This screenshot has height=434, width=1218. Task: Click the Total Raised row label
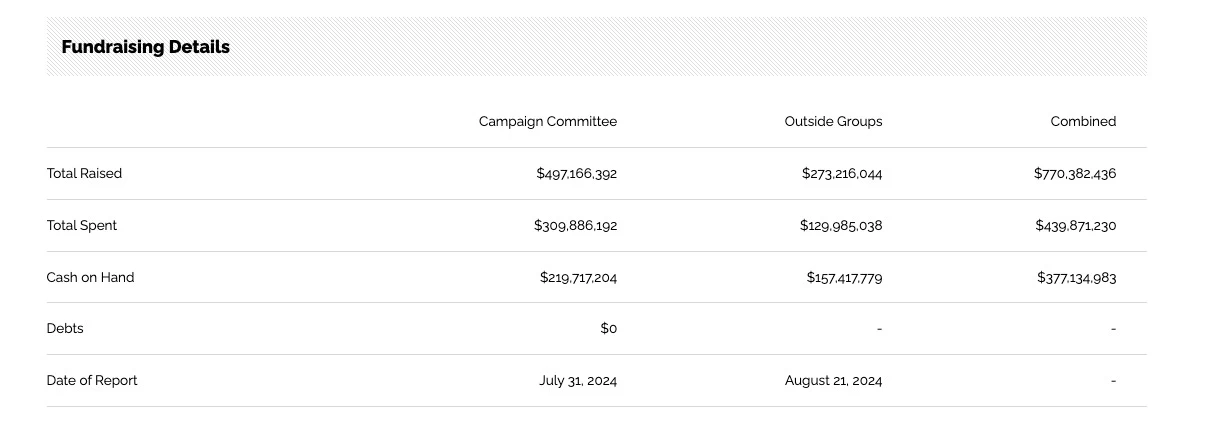pyautogui.click(x=84, y=173)
